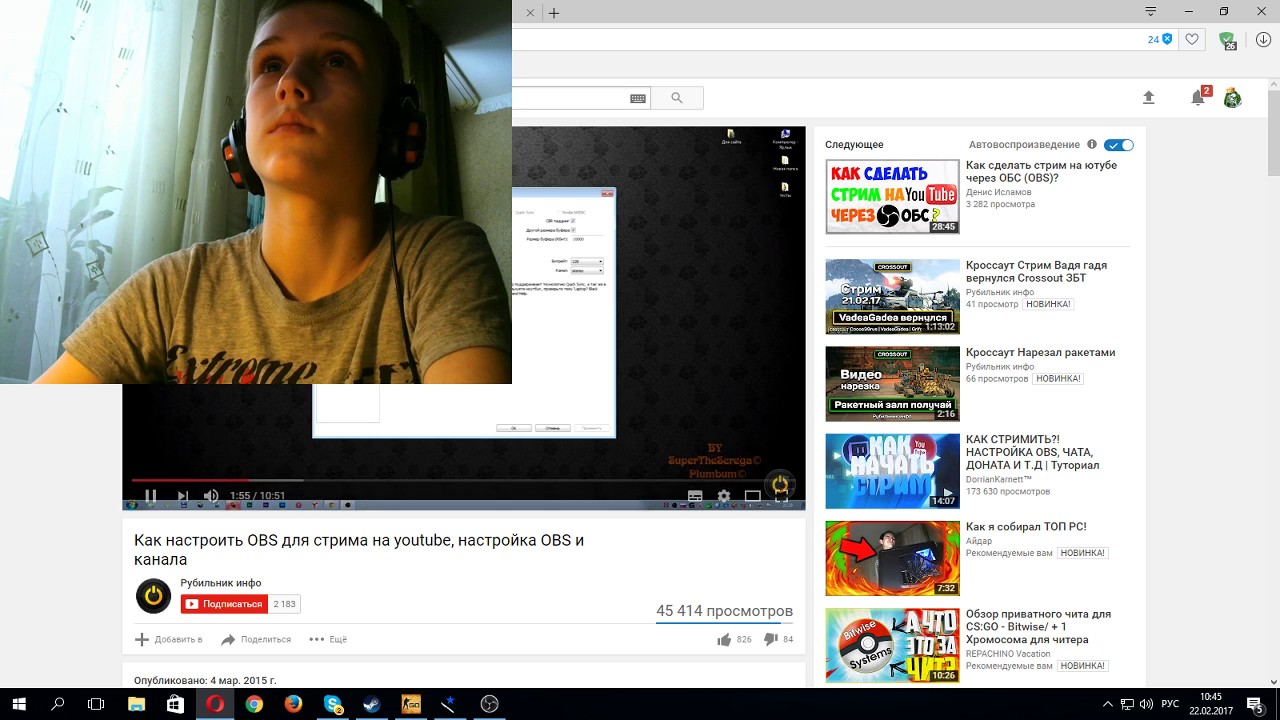Skip to next video with player button

coord(182,496)
